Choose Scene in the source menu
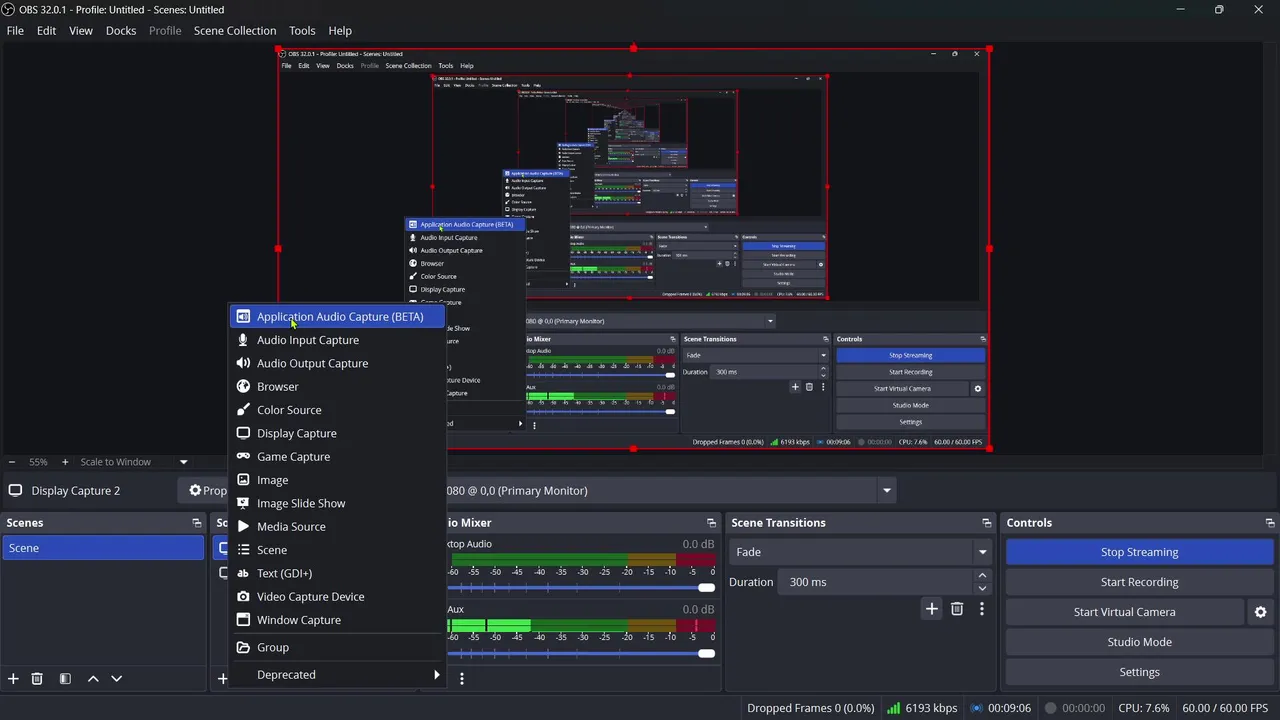 point(338,550)
